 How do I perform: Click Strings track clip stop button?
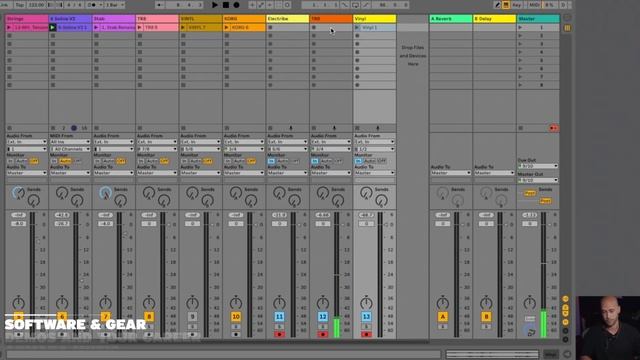tap(9, 128)
